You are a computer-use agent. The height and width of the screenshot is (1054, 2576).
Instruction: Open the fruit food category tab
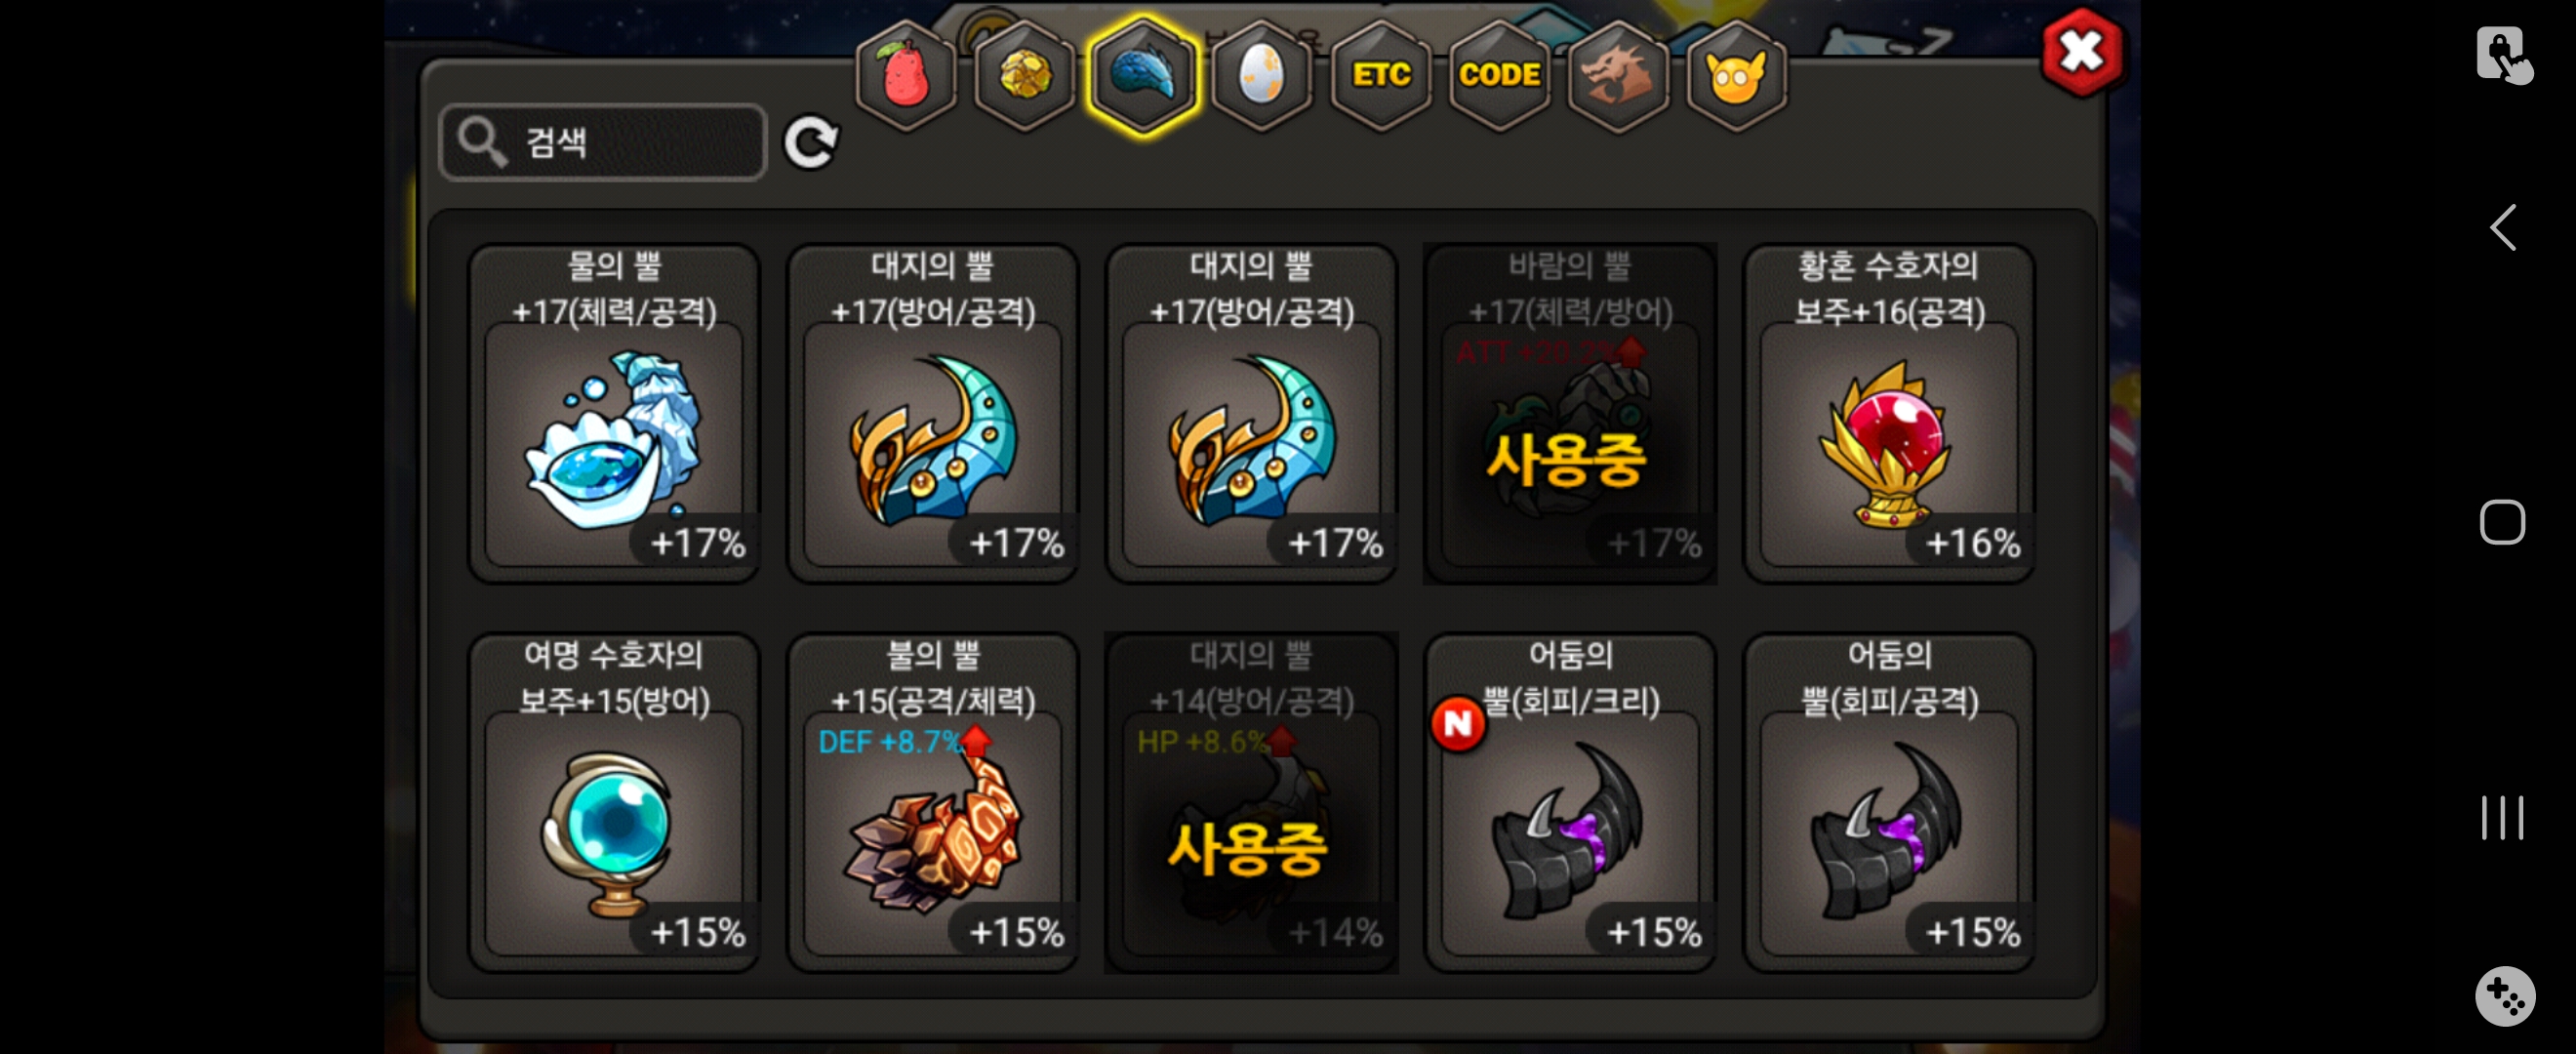(x=906, y=75)
